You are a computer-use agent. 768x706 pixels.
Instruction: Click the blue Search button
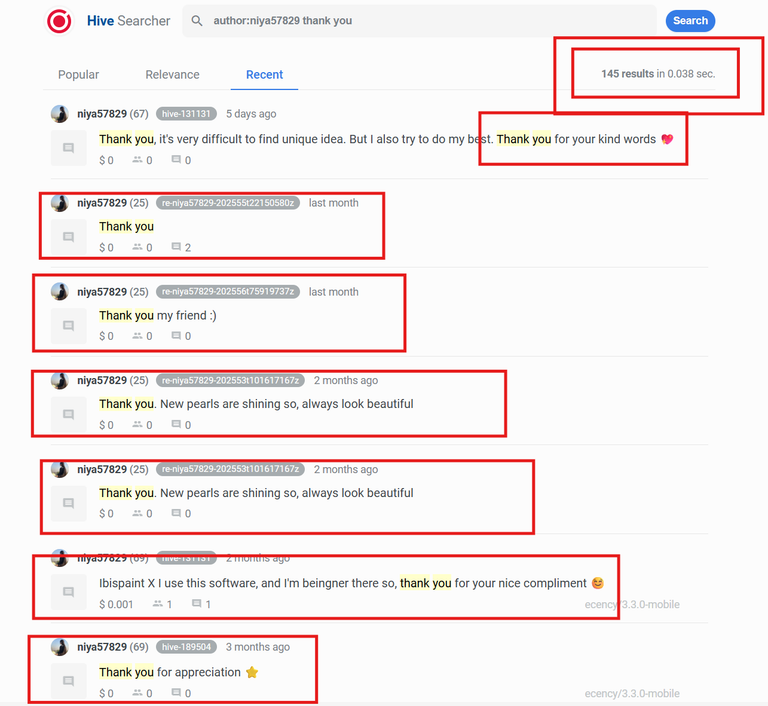pos(690,21)
